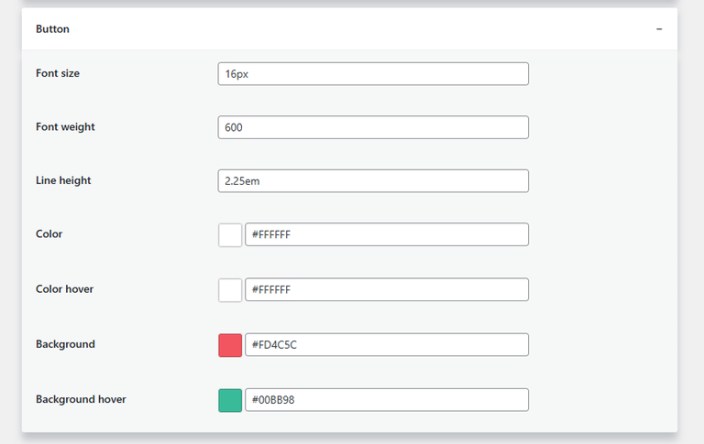Click the Background hover label
Screen dimensions: 704x444
[x=81, y=399]
